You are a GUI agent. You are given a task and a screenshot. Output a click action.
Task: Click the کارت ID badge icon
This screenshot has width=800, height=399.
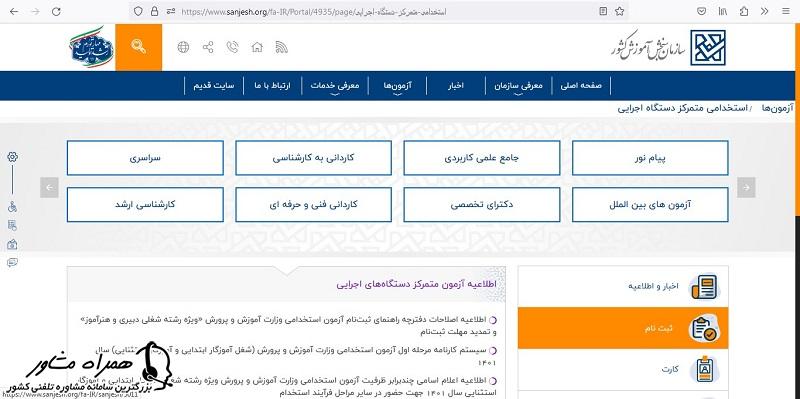[705, 369]
